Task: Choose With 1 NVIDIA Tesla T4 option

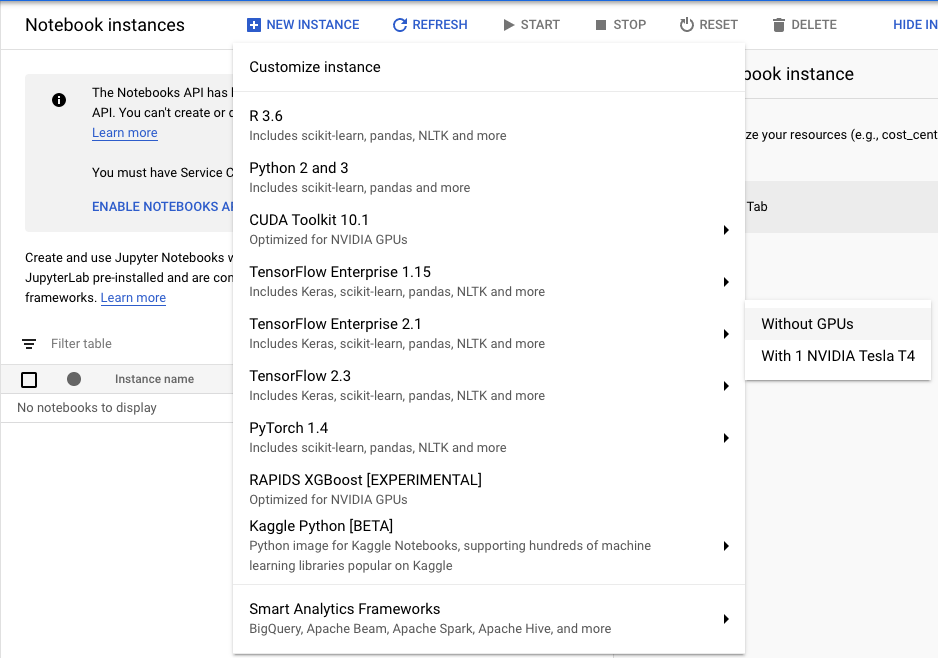Action: click(x=838, y=356)
